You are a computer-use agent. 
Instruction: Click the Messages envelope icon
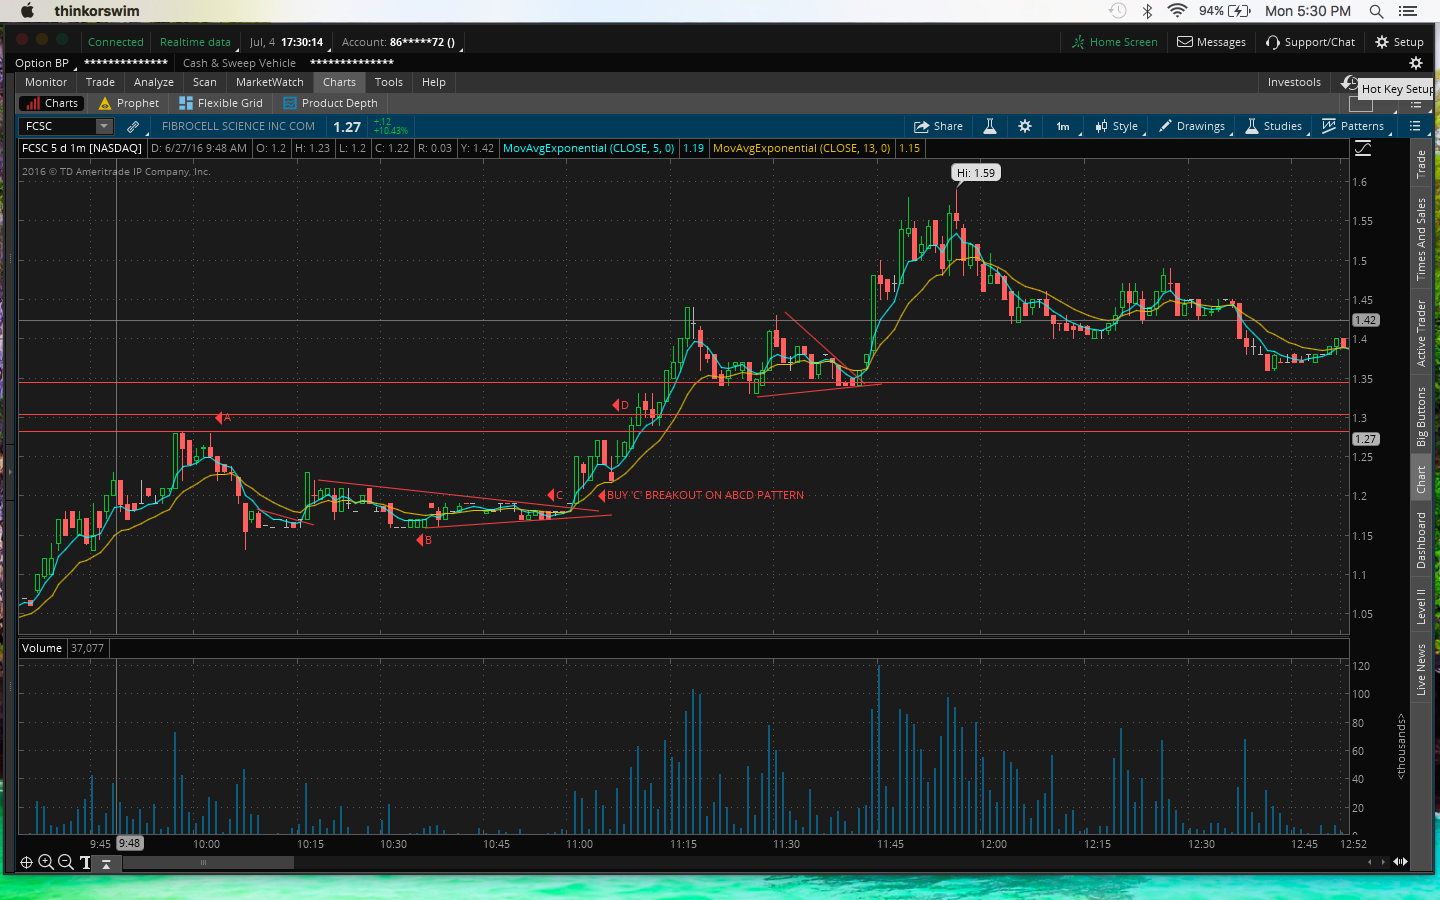click(1185, 42)
